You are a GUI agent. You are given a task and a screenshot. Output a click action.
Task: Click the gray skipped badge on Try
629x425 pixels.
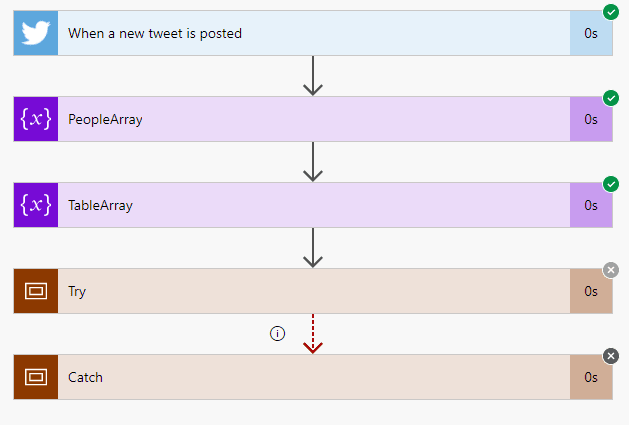coord(611,270)
